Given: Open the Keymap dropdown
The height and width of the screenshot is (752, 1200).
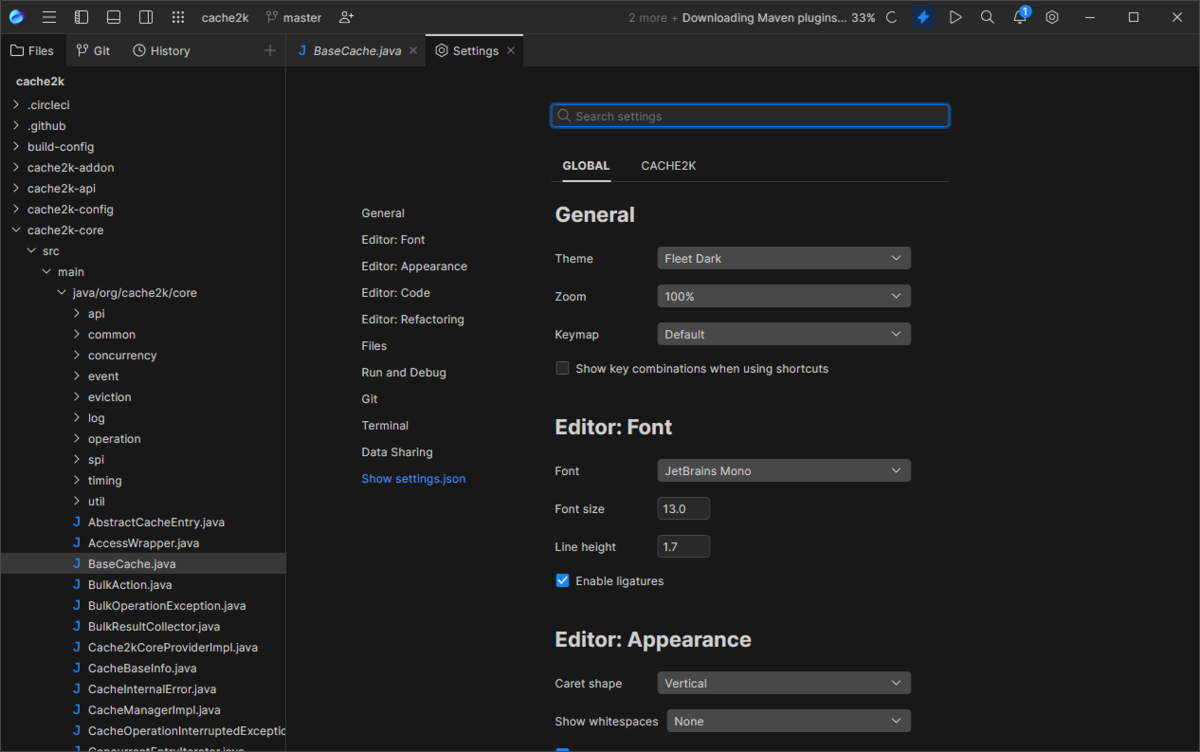Looking at the screenshot, I should pyautogui.click(x=784, y=334).
